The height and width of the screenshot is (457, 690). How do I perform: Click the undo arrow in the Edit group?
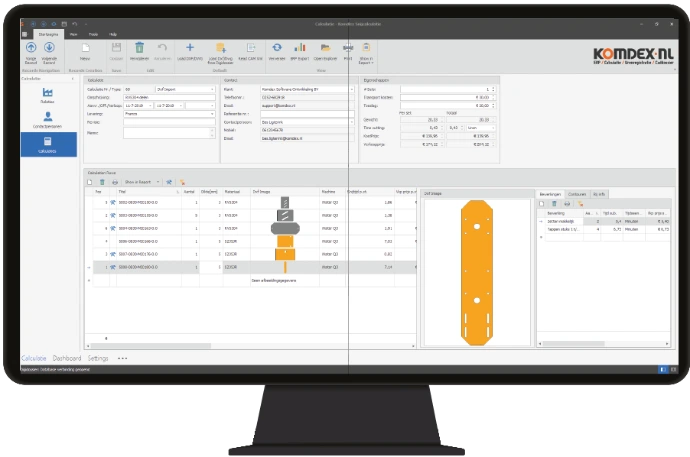click(162, 47)
